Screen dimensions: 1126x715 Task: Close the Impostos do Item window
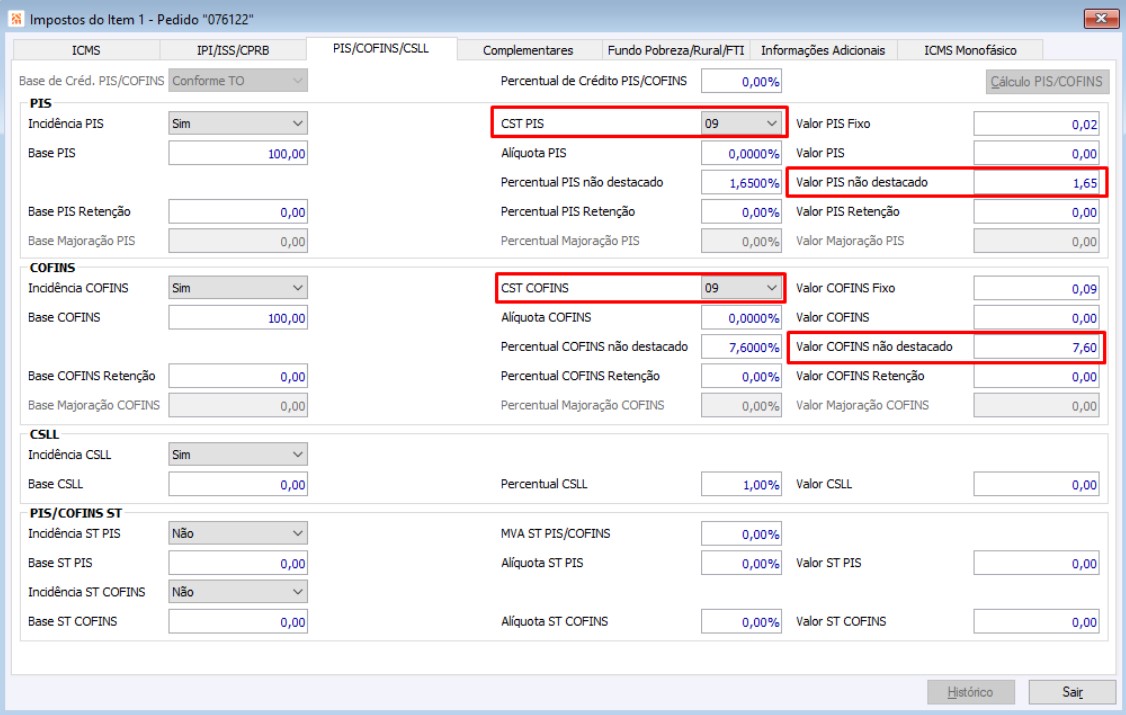(1100, 19)
